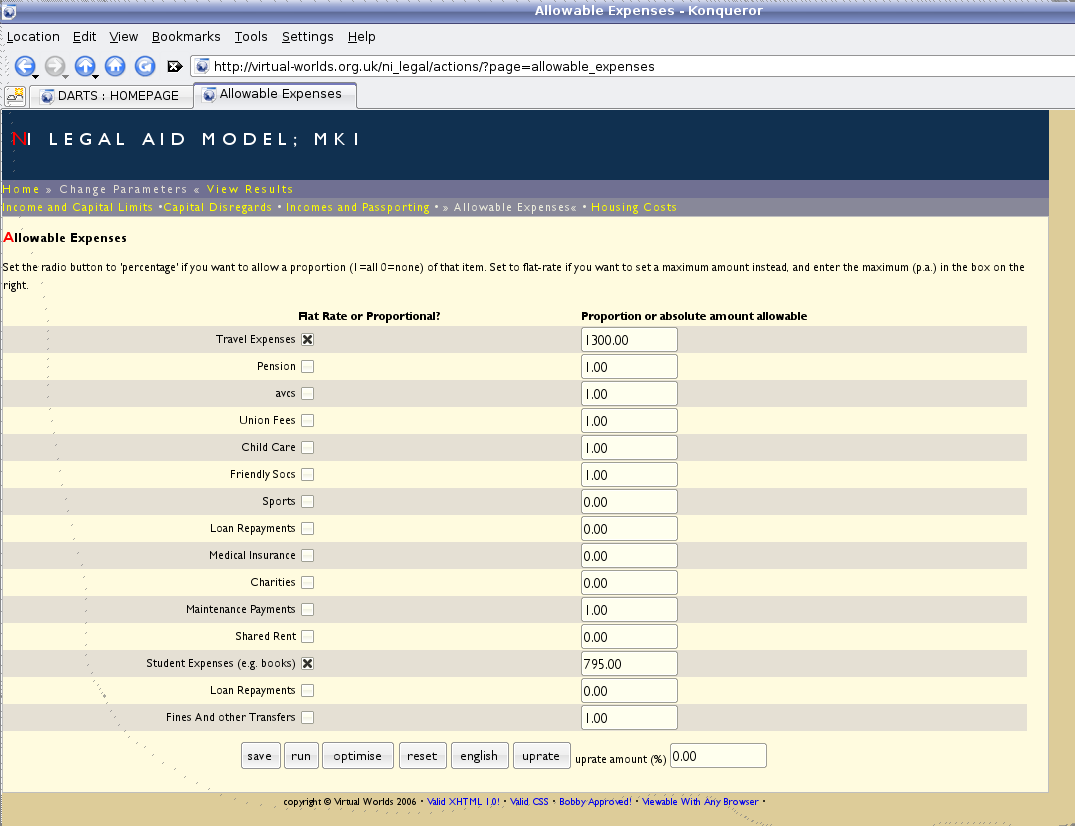Expand the Up button dropdown arrow
The height and width of the screenshot is (826, 1075).
94,76
